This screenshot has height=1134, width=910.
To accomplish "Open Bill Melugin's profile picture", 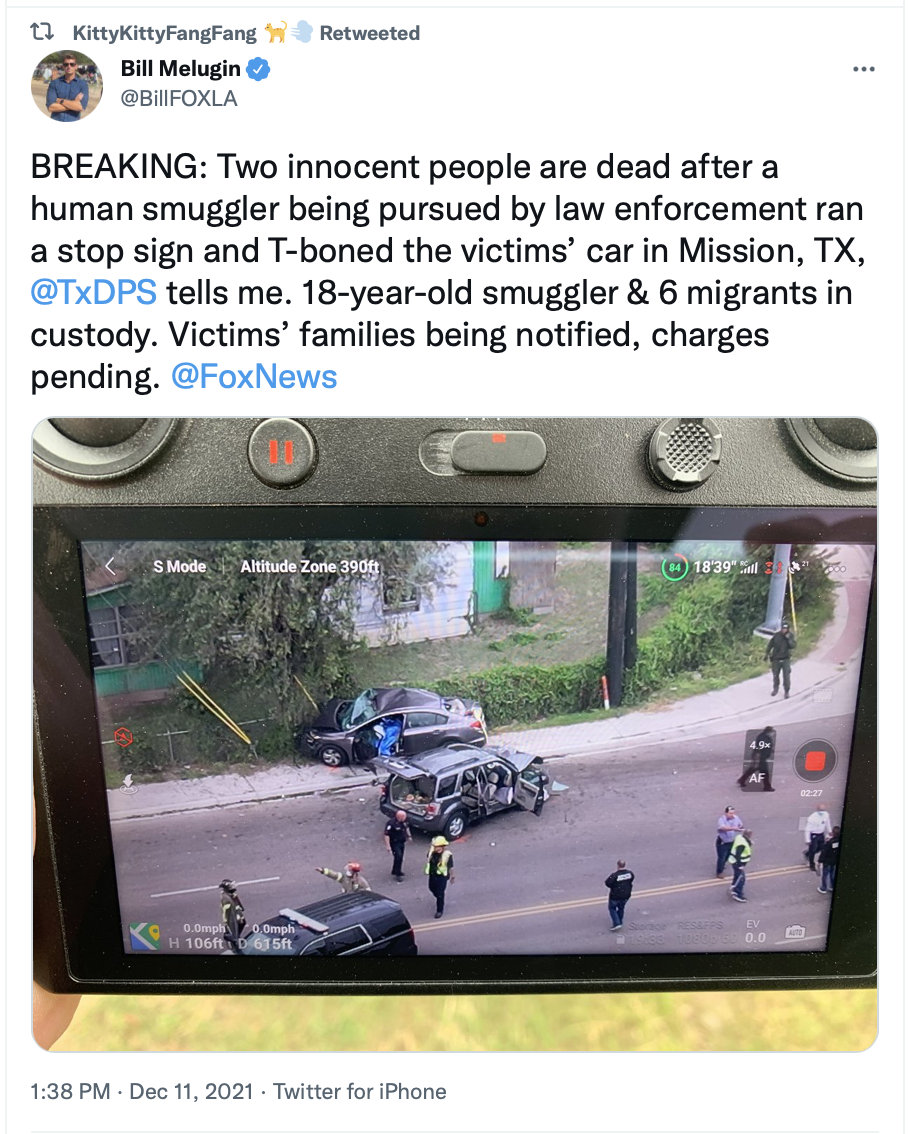I will 67,85.
